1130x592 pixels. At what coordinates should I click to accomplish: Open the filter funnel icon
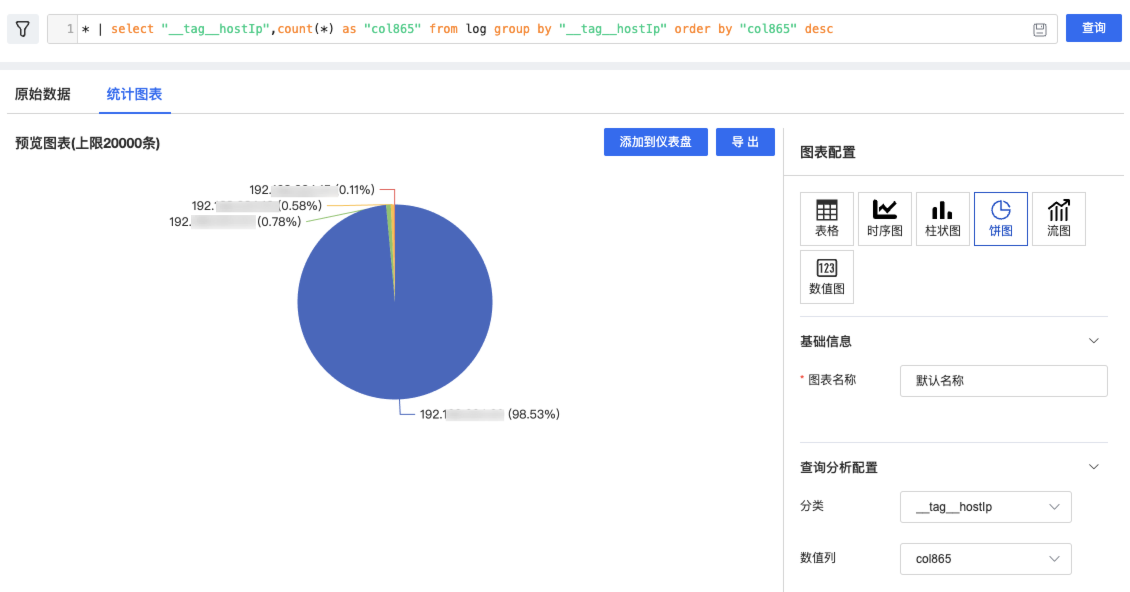(23, 29)
